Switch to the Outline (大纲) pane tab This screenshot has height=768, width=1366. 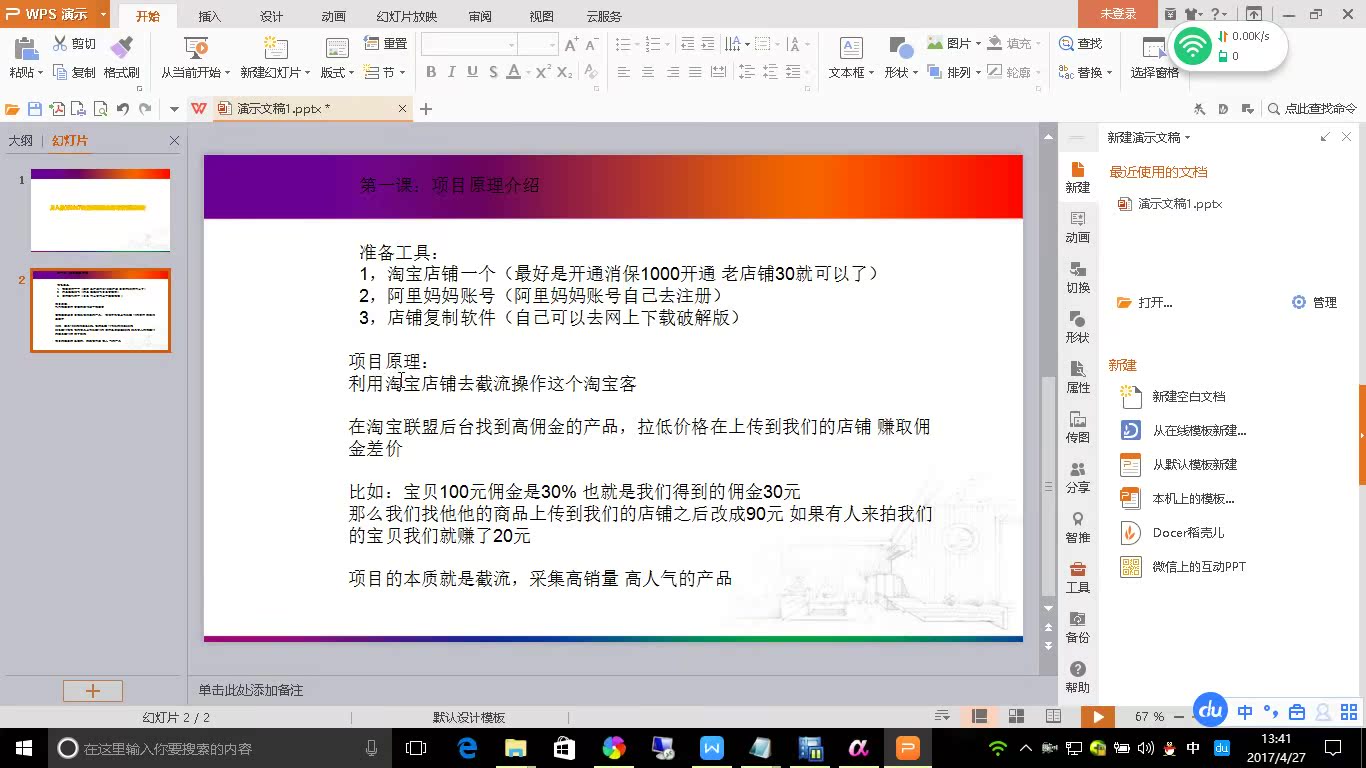pos(21,141)
